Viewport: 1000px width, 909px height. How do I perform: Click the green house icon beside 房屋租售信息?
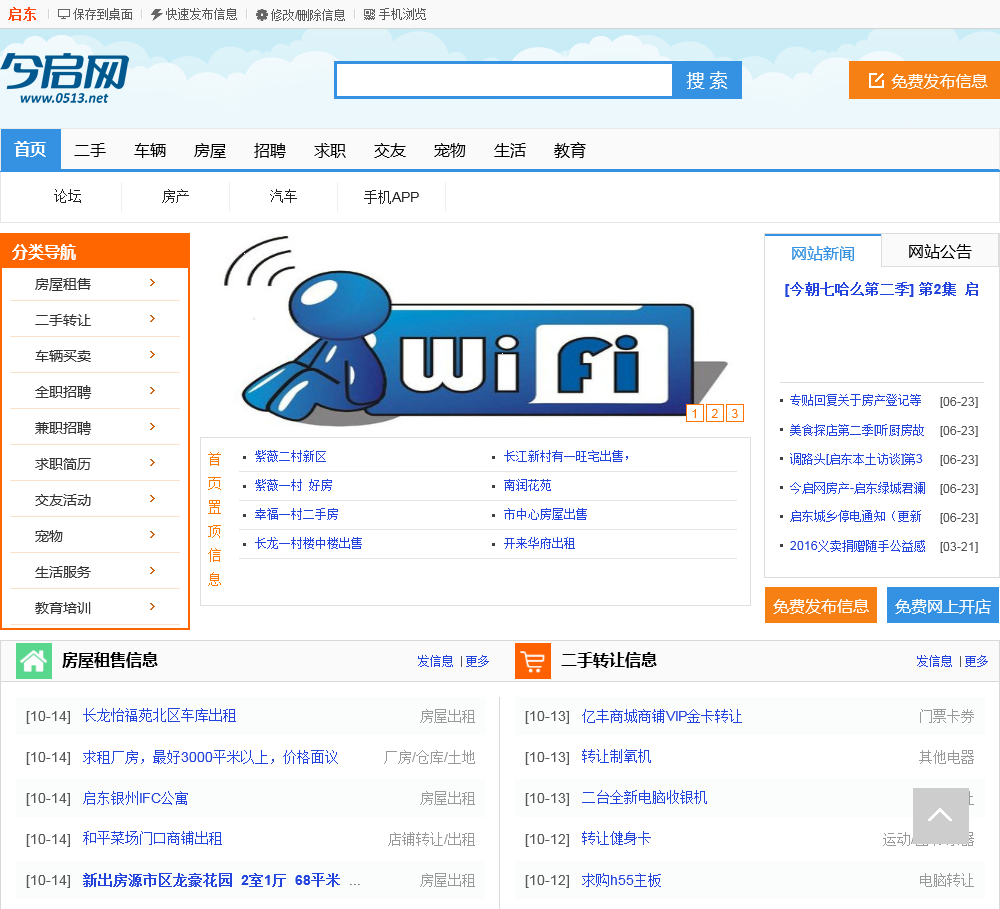[33, 661]
